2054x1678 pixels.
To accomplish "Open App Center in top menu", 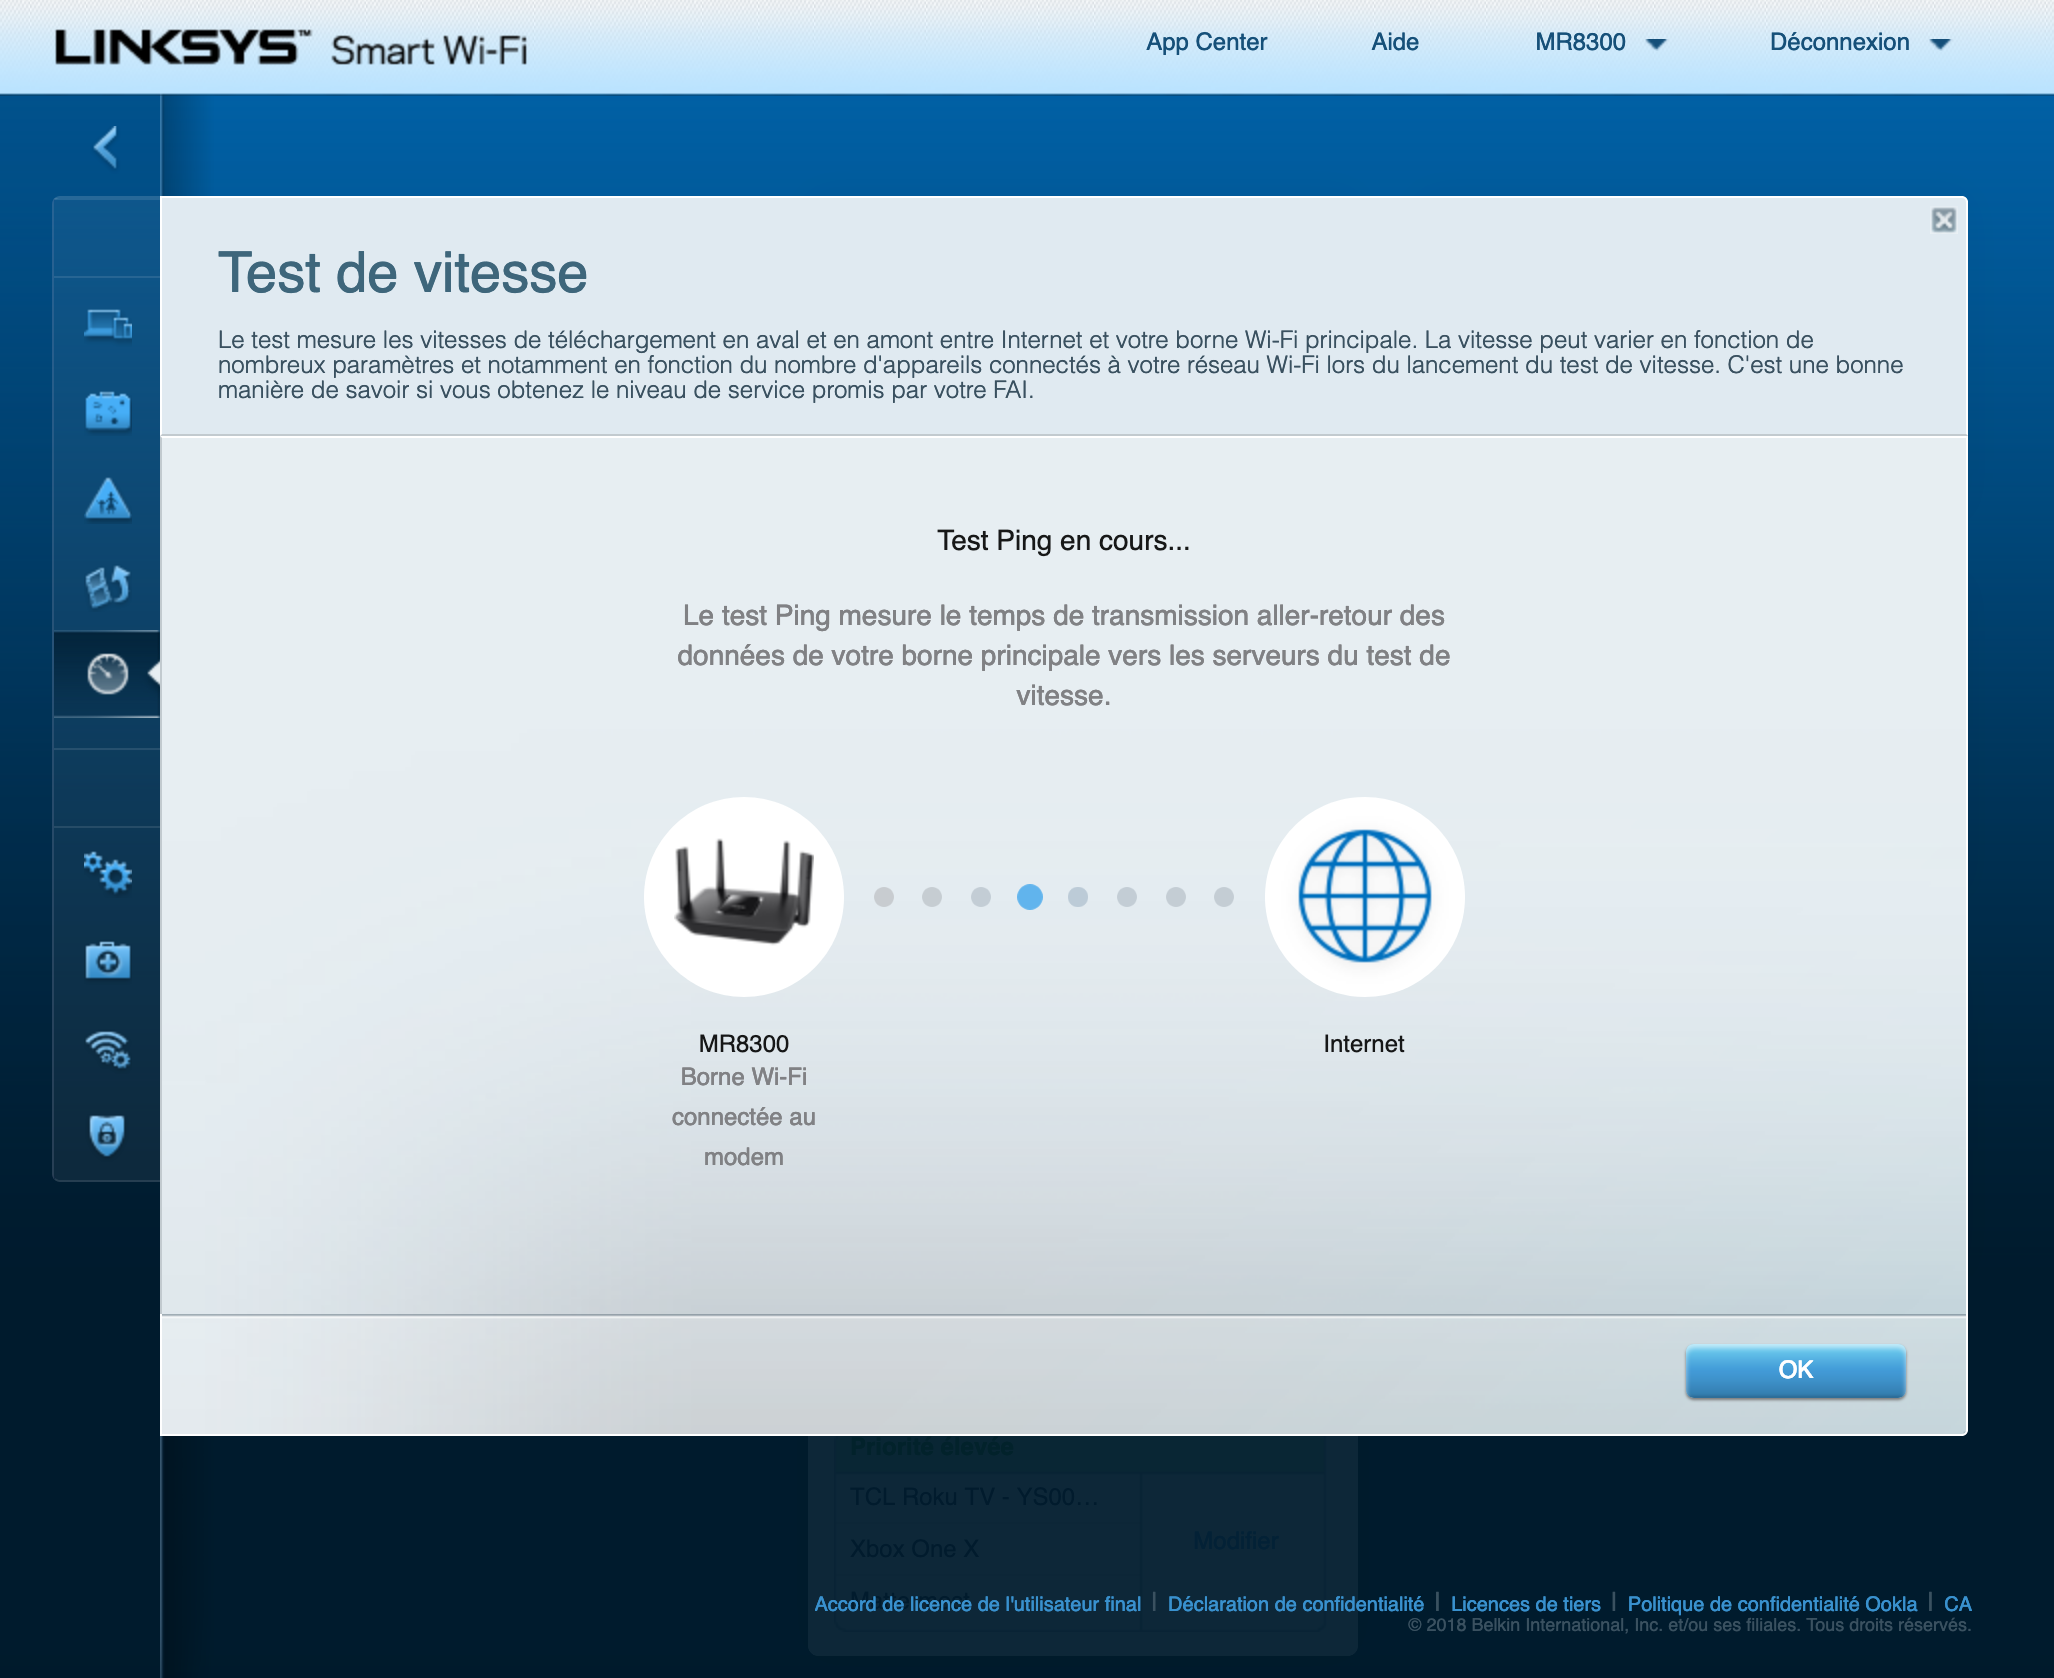I will 1206,42.
